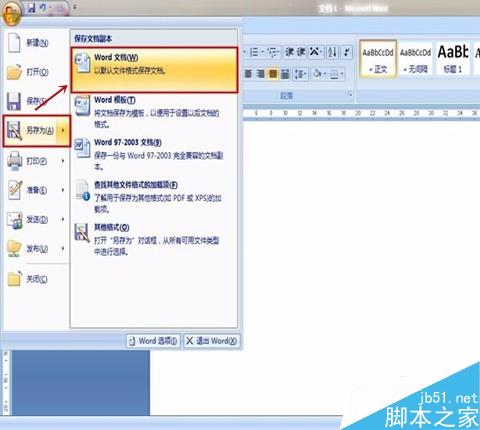Save as Word 模板(T) template

pyautogui.click(x=154, y=112)
